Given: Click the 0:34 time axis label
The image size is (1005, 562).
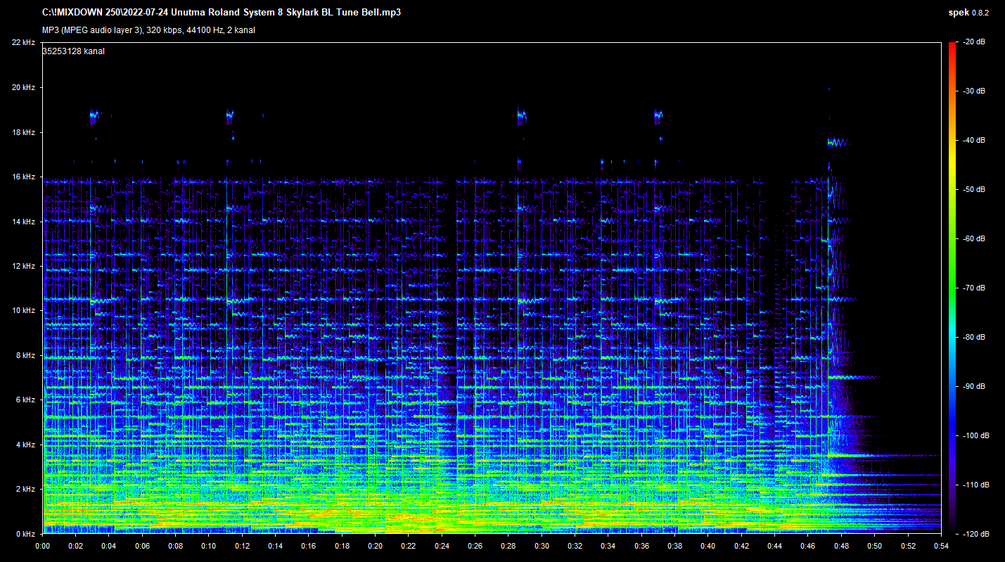Looking at the screenshot, I should pyautogui.click(x=608, y=546).
